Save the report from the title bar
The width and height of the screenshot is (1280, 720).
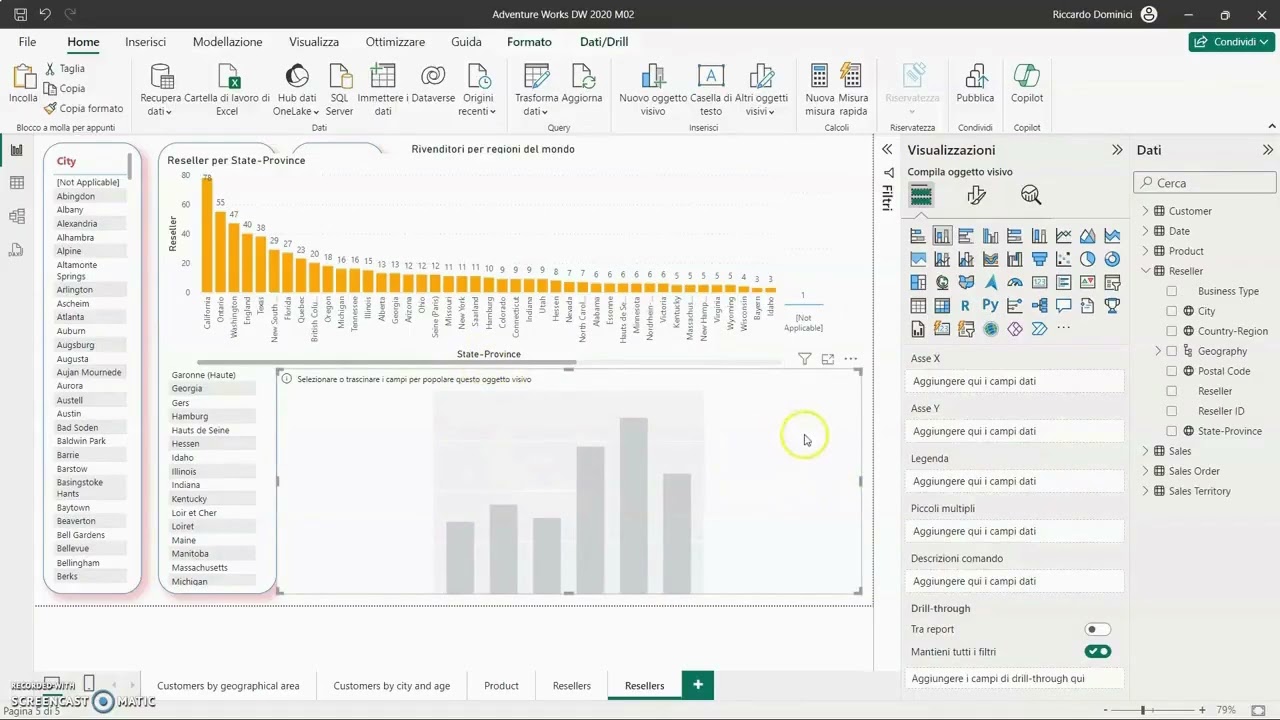(20, 14)
